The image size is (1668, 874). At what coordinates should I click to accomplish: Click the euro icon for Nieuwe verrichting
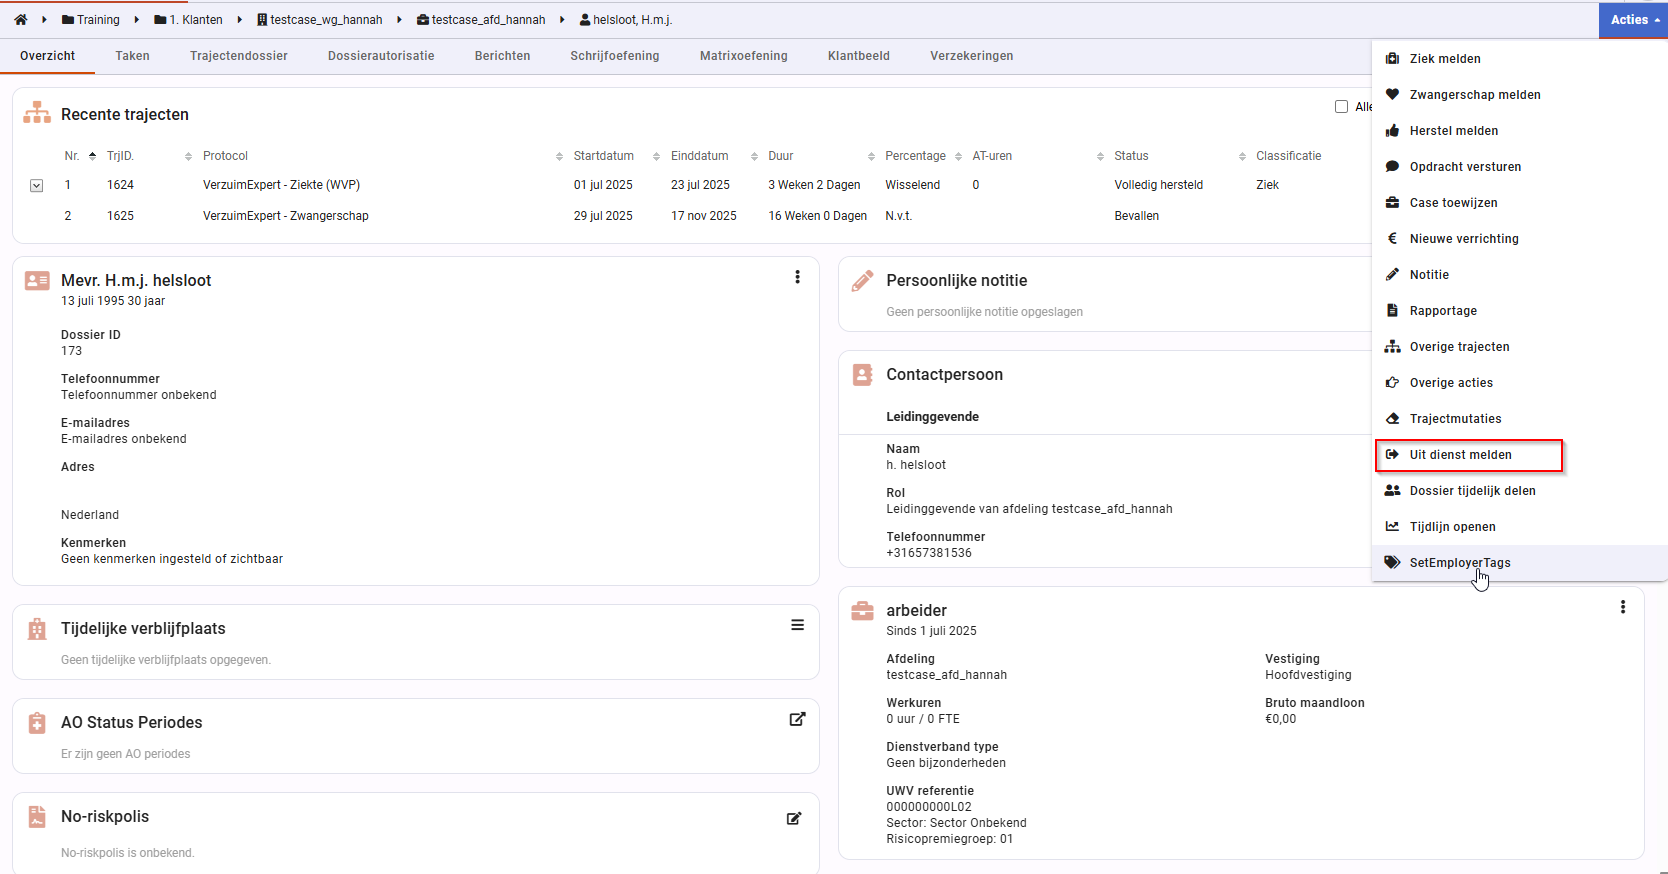pos(1392,239)
